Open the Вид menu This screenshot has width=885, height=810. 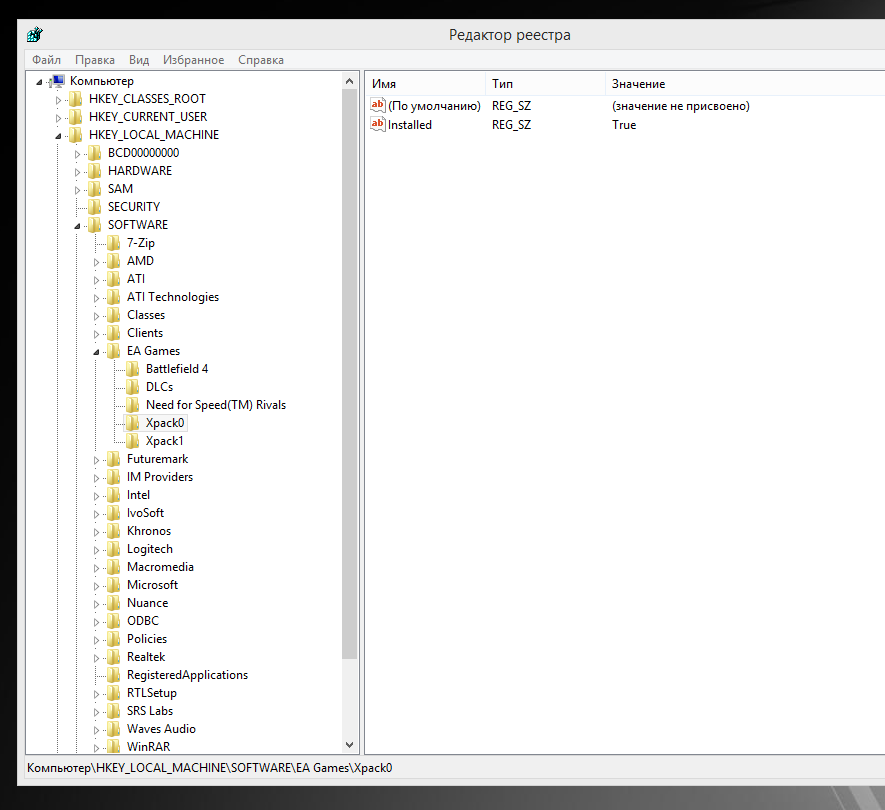click(x=139, y=60)
